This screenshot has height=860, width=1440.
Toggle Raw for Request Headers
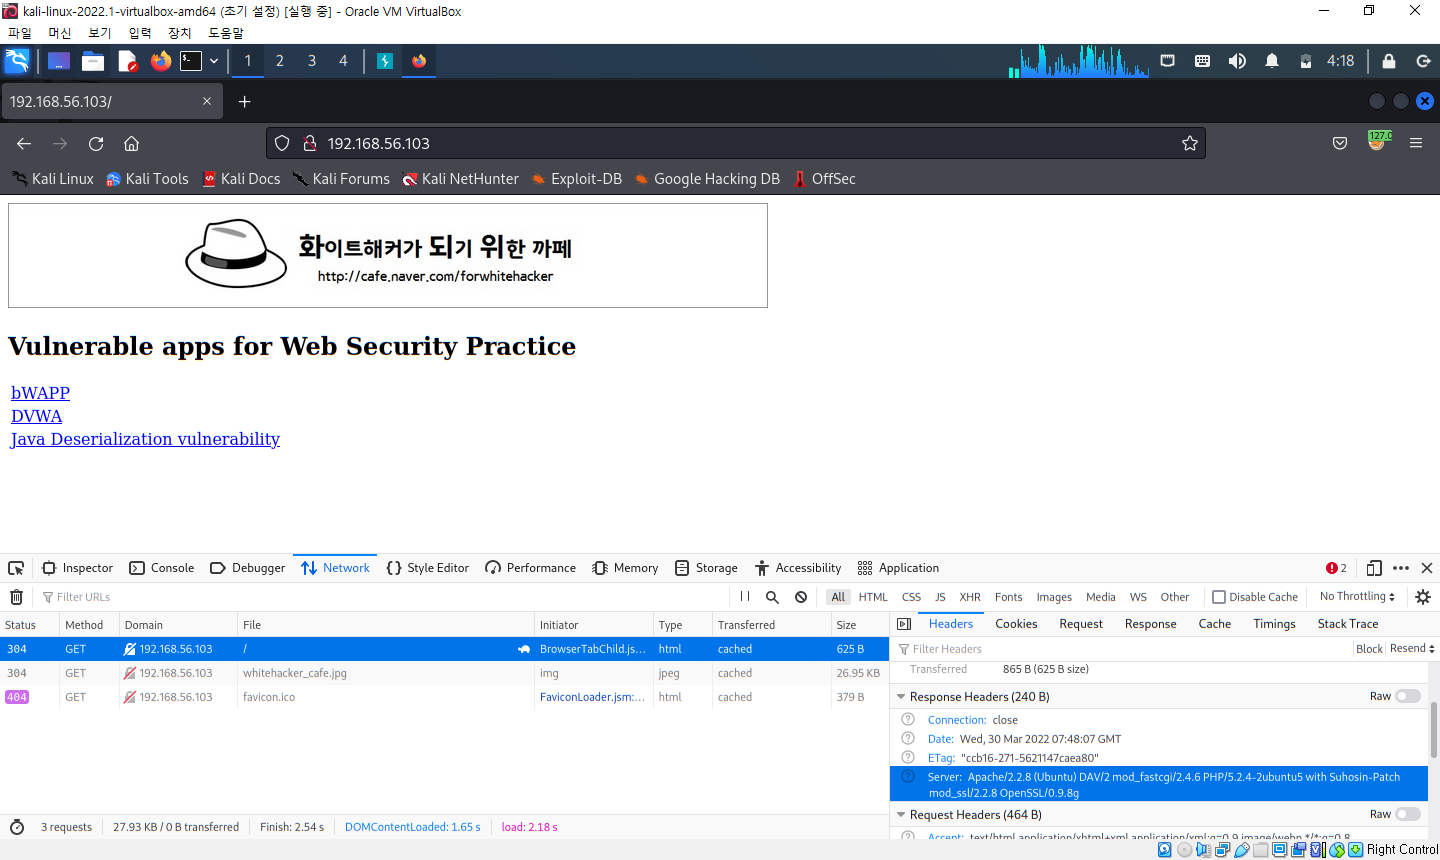[1408, 814]
